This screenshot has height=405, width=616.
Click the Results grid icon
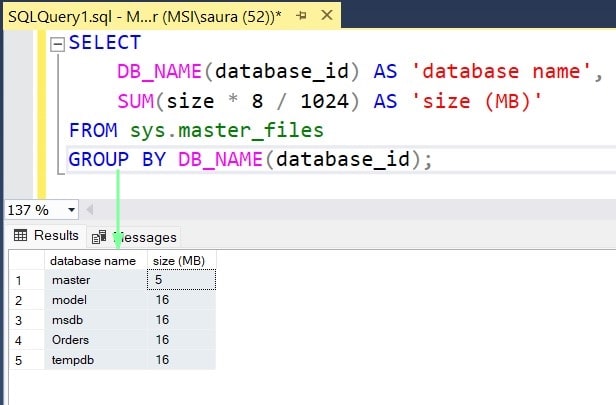tap(20, 235)
